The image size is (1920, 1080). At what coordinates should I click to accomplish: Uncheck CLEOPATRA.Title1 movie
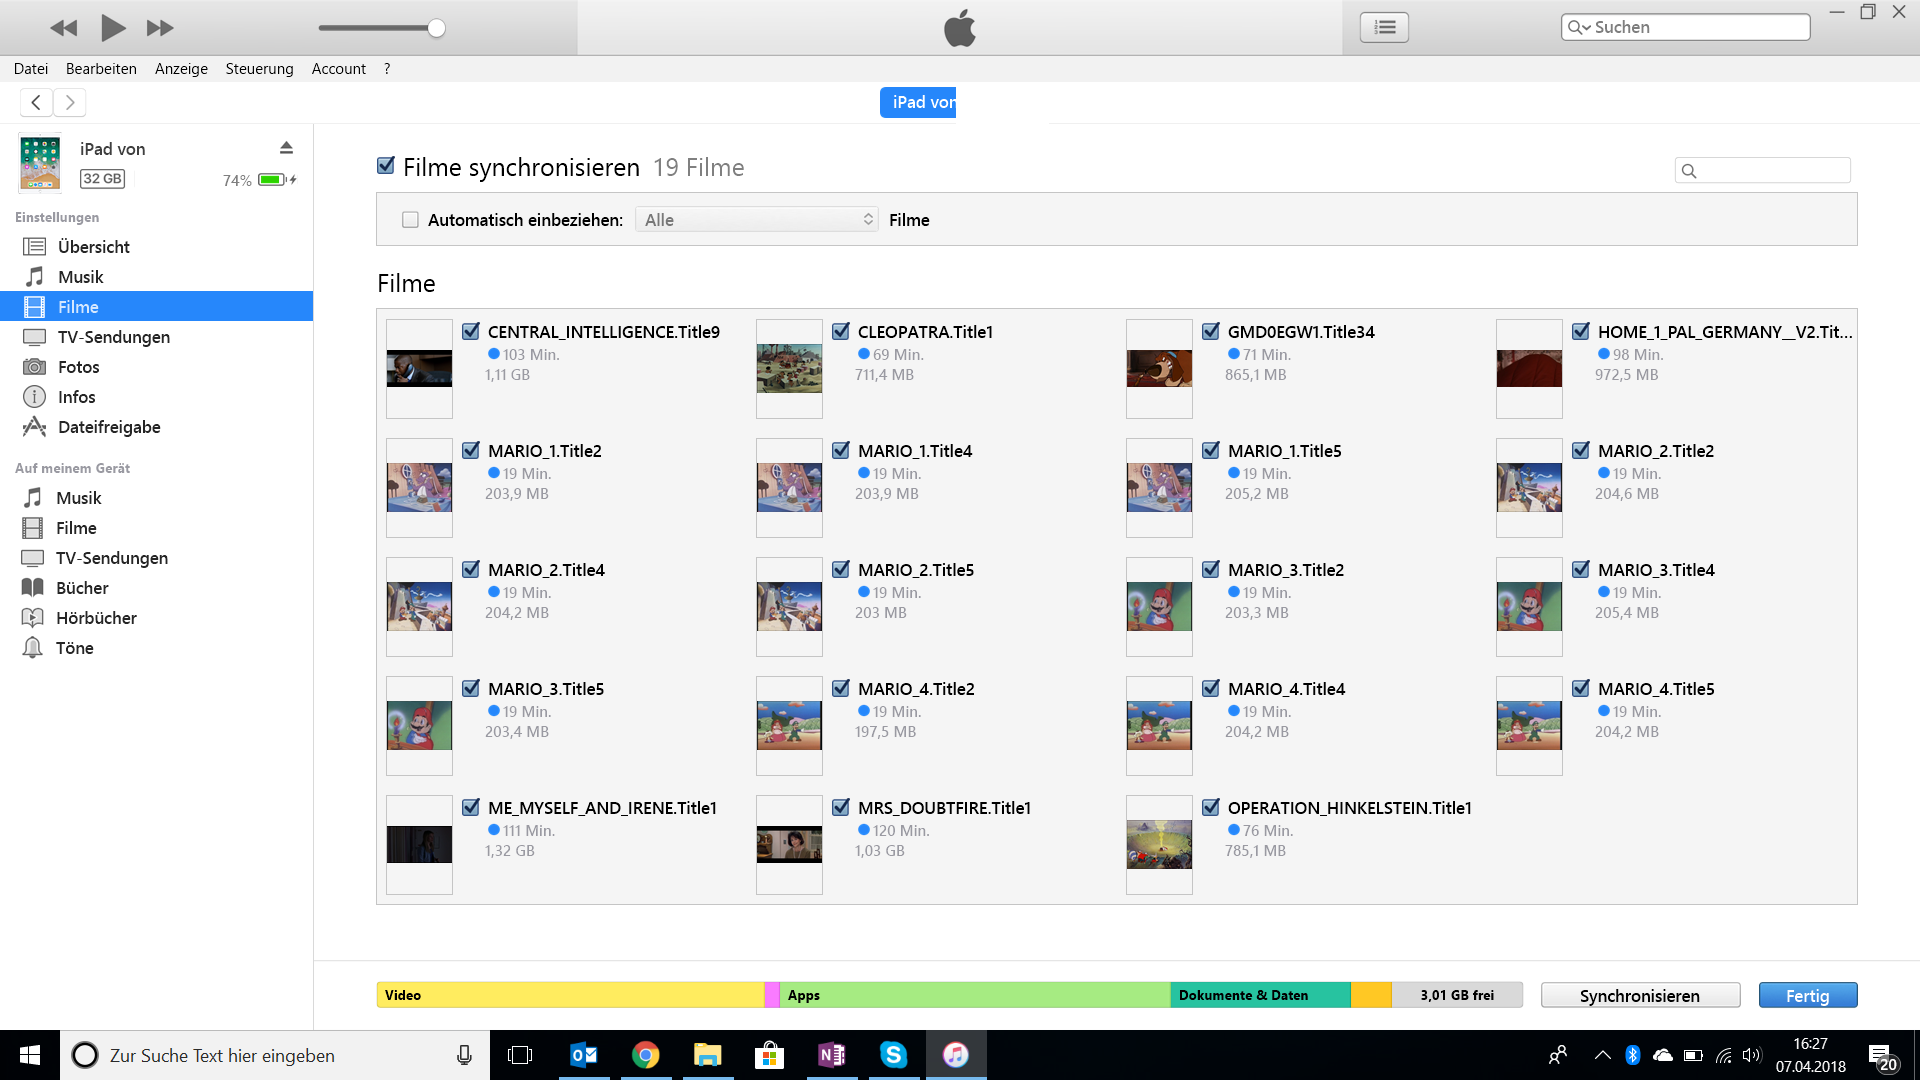coord(841,331)
